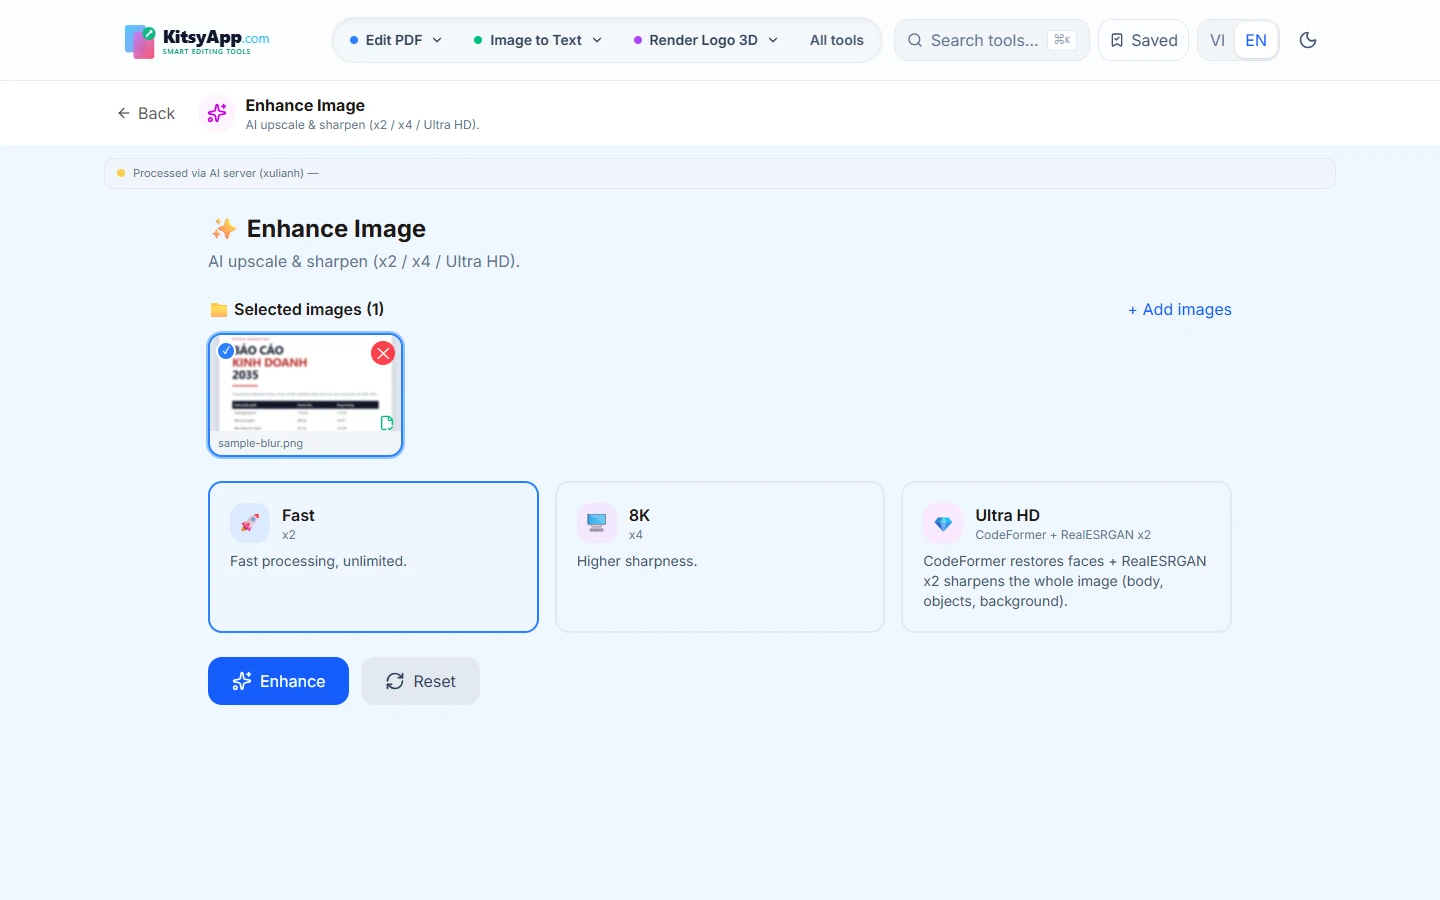
Task: Remove sample-blur.png with red X
Action: coord(383,353)
